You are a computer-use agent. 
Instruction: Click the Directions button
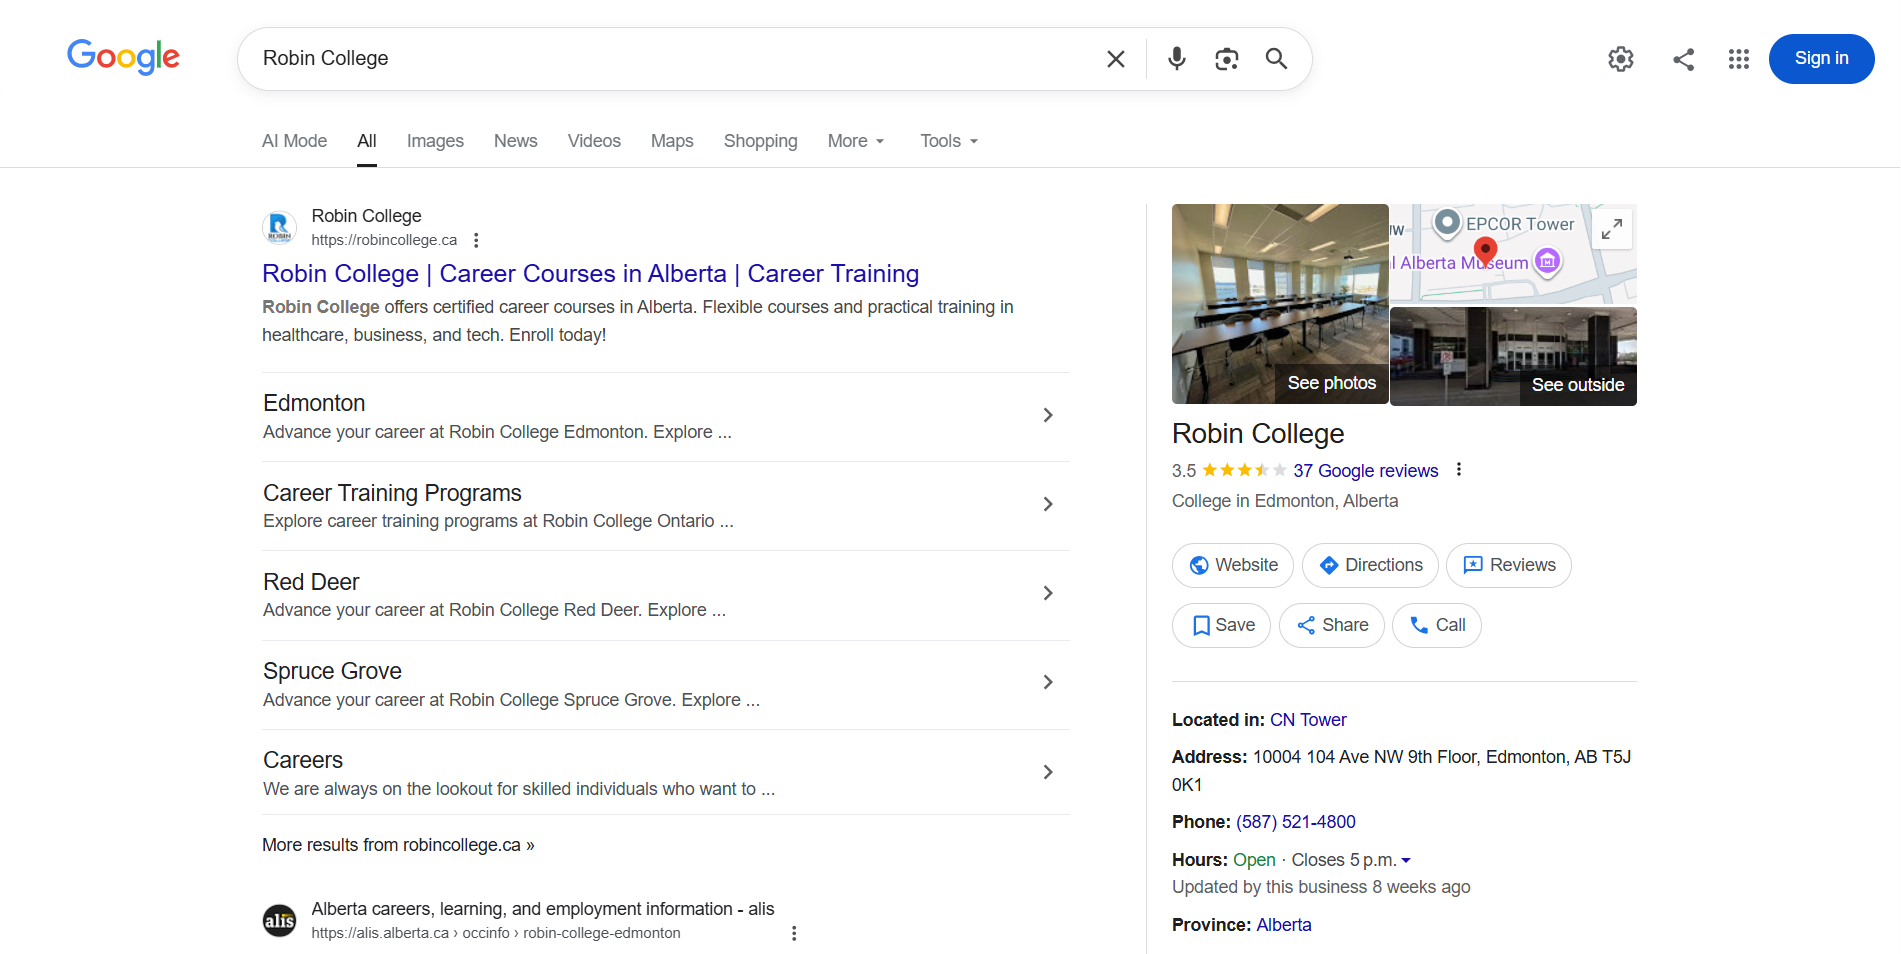pyautogui.click(x=1370, y=565)
